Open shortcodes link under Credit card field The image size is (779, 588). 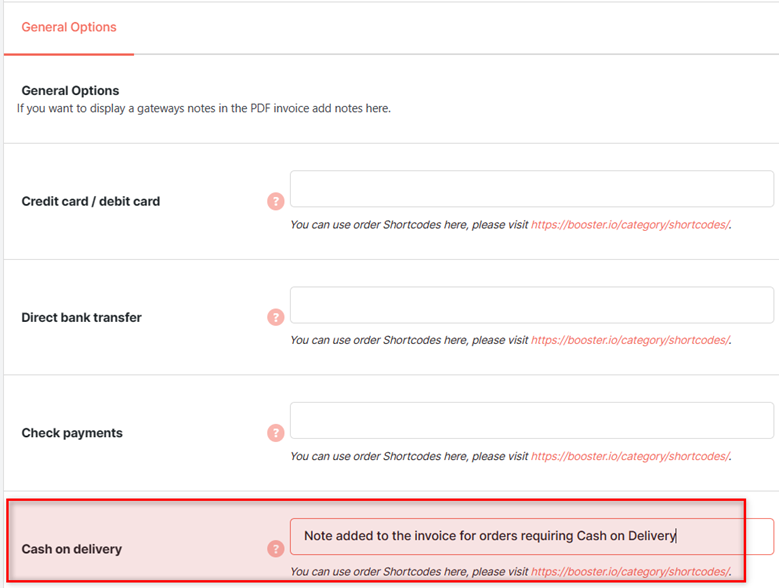coord(630,225)
